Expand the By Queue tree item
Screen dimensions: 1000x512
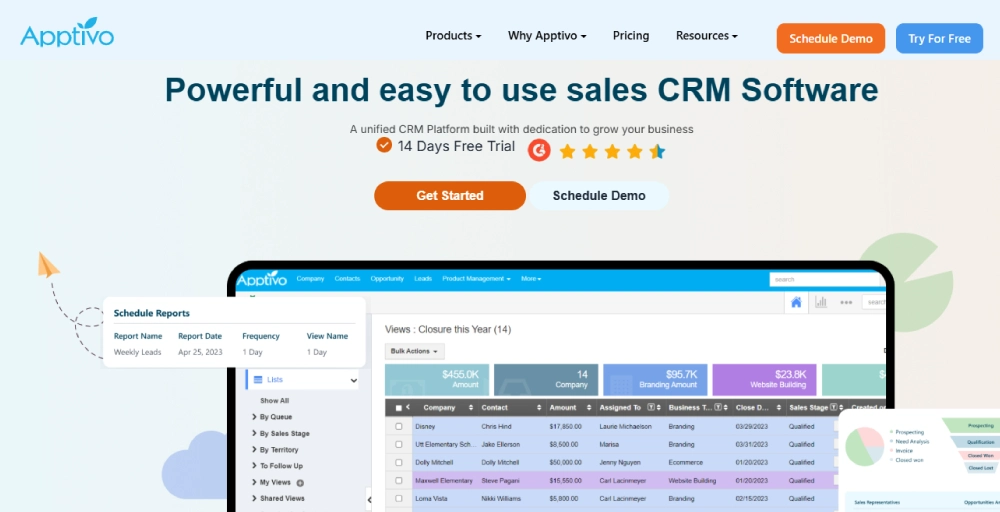point(254,417)
